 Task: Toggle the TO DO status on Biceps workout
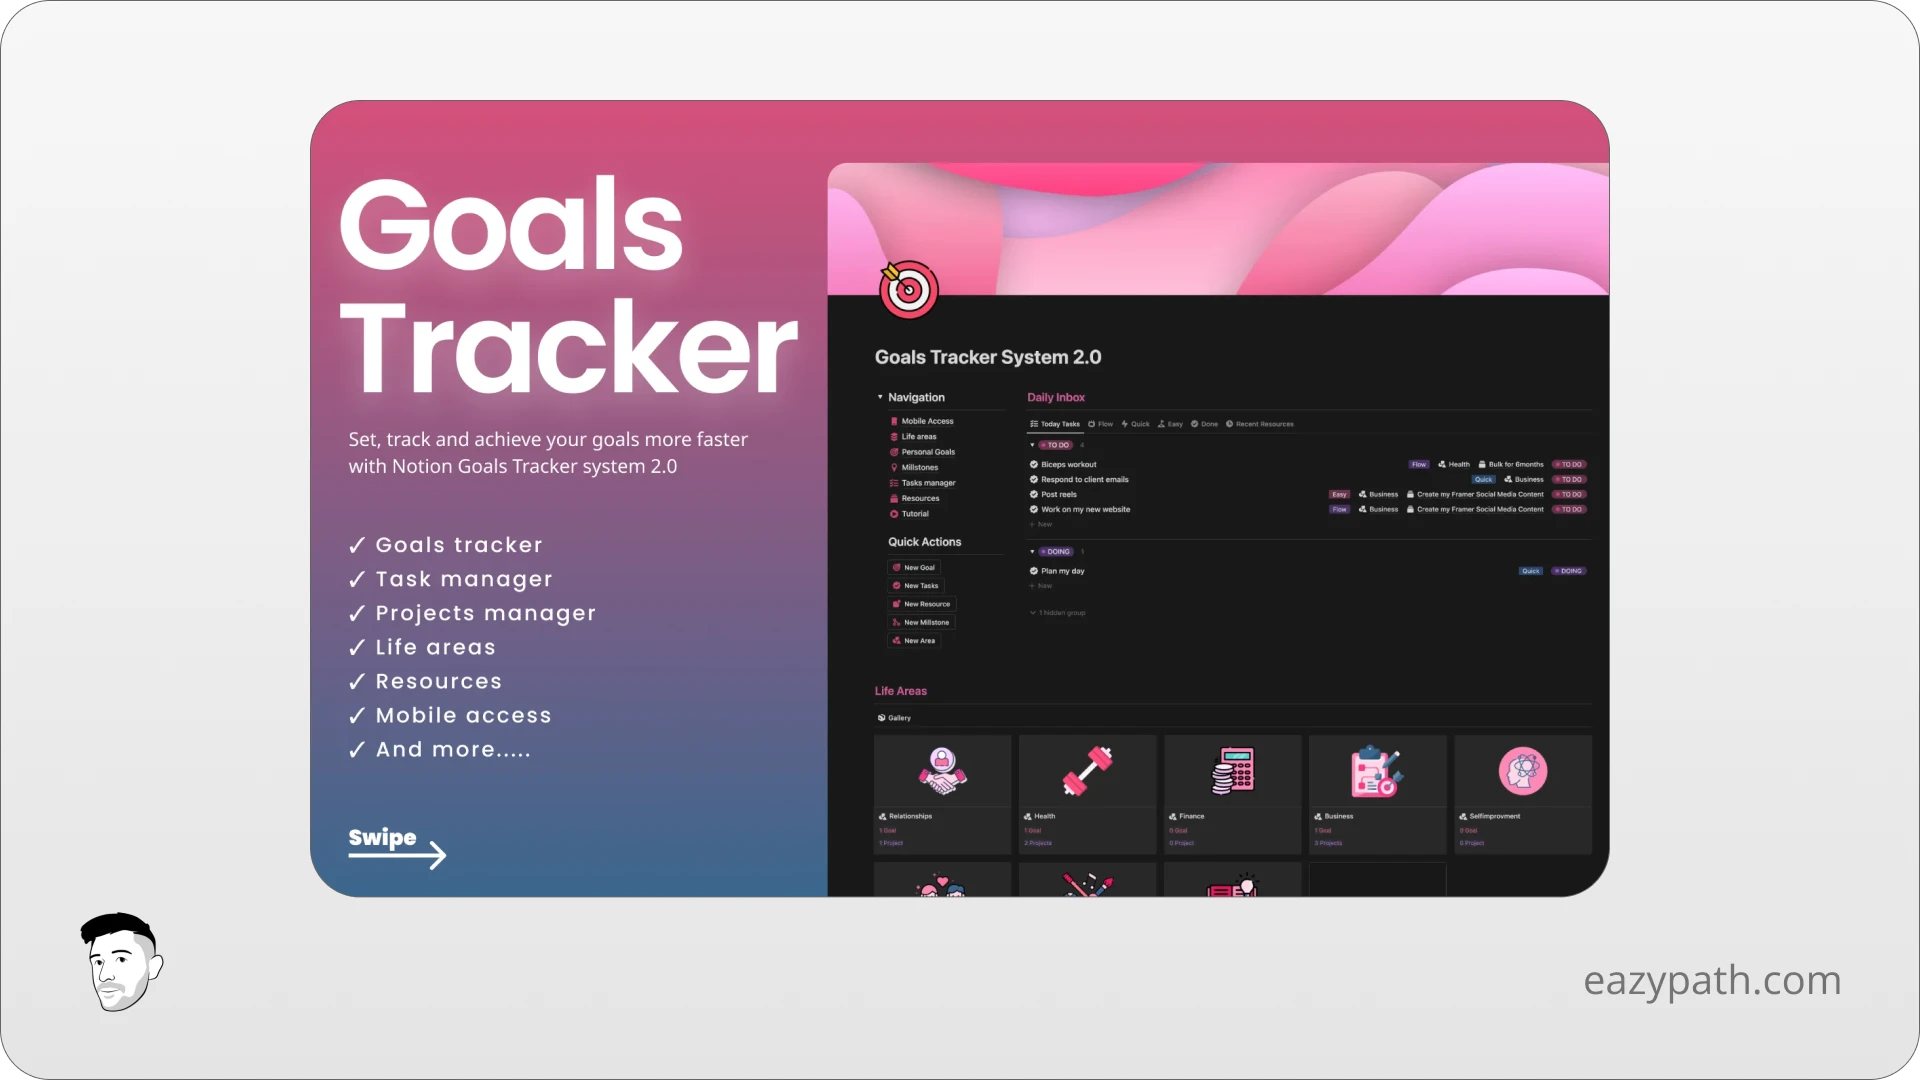[x=1568, y=464]
